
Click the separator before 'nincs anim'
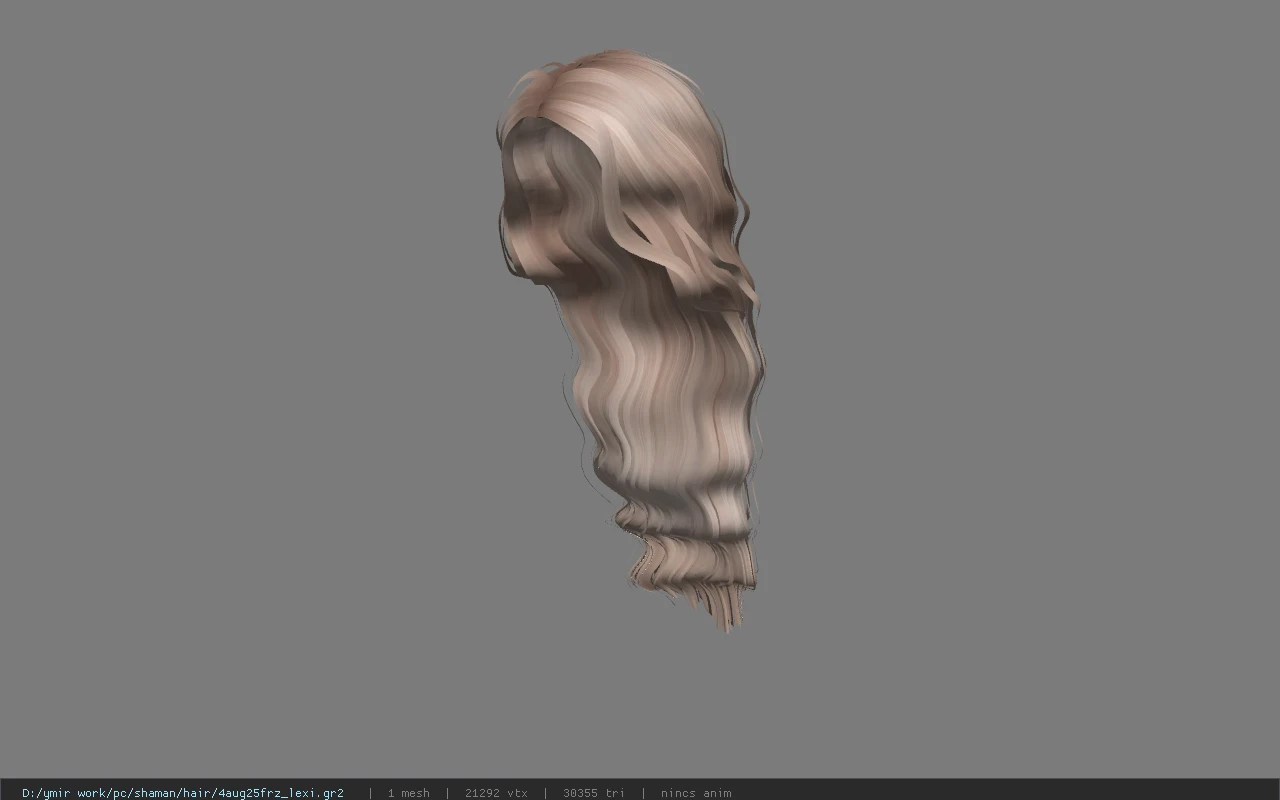(643, 793)
